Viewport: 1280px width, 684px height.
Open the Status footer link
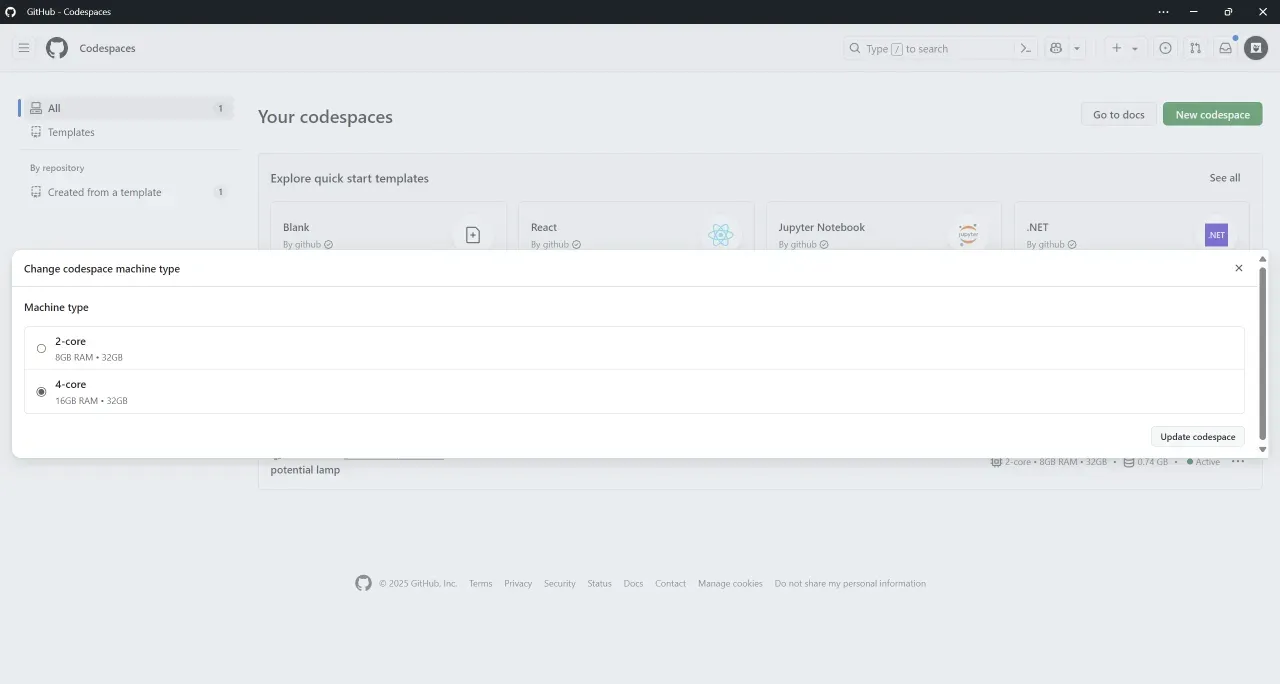(599, 584)
